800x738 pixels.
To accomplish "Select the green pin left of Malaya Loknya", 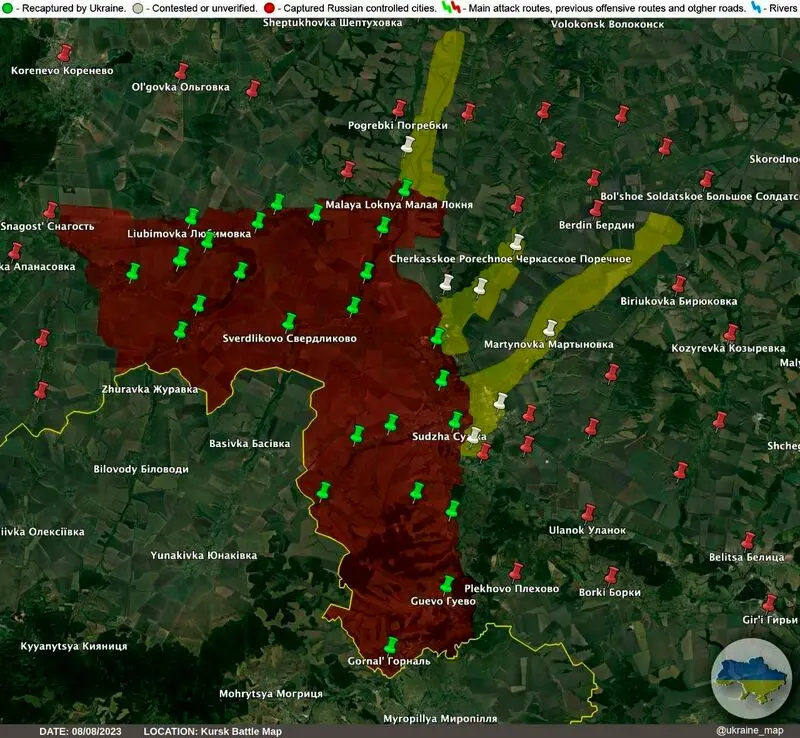I will click(x=316, y=213).
